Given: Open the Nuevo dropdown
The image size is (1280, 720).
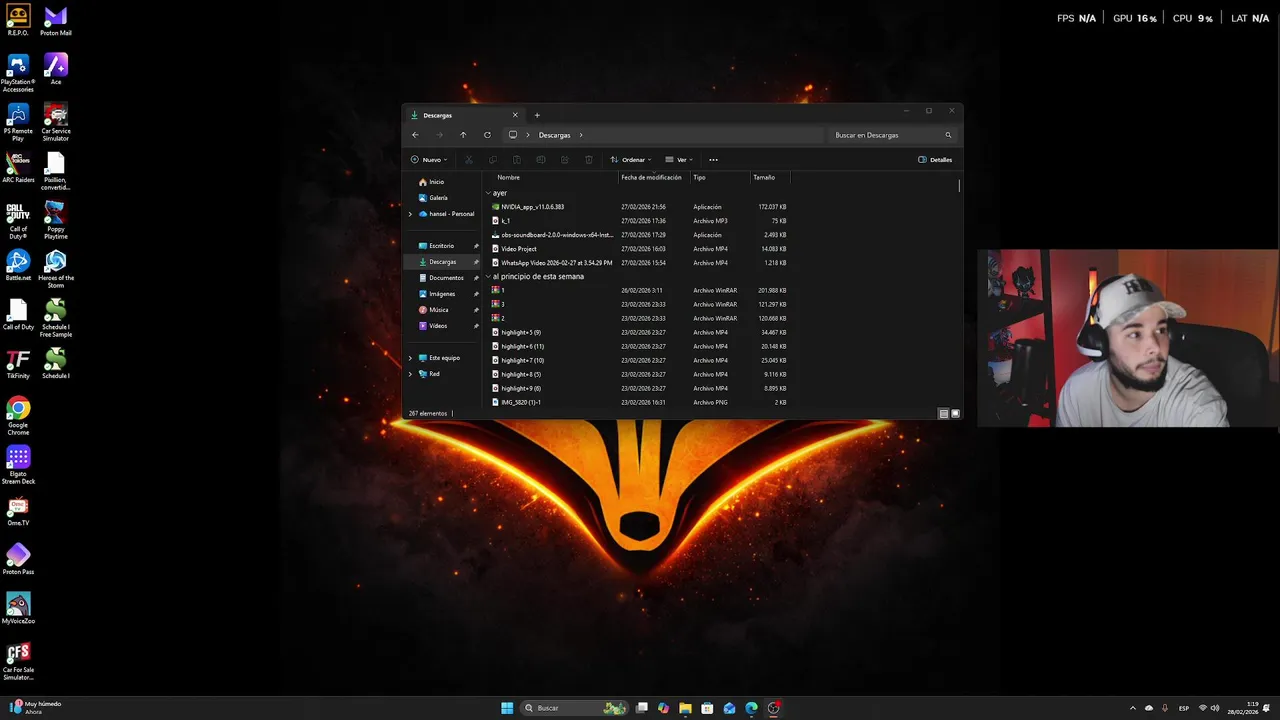Looking at the screenshot, I should [x=429, y=160].
